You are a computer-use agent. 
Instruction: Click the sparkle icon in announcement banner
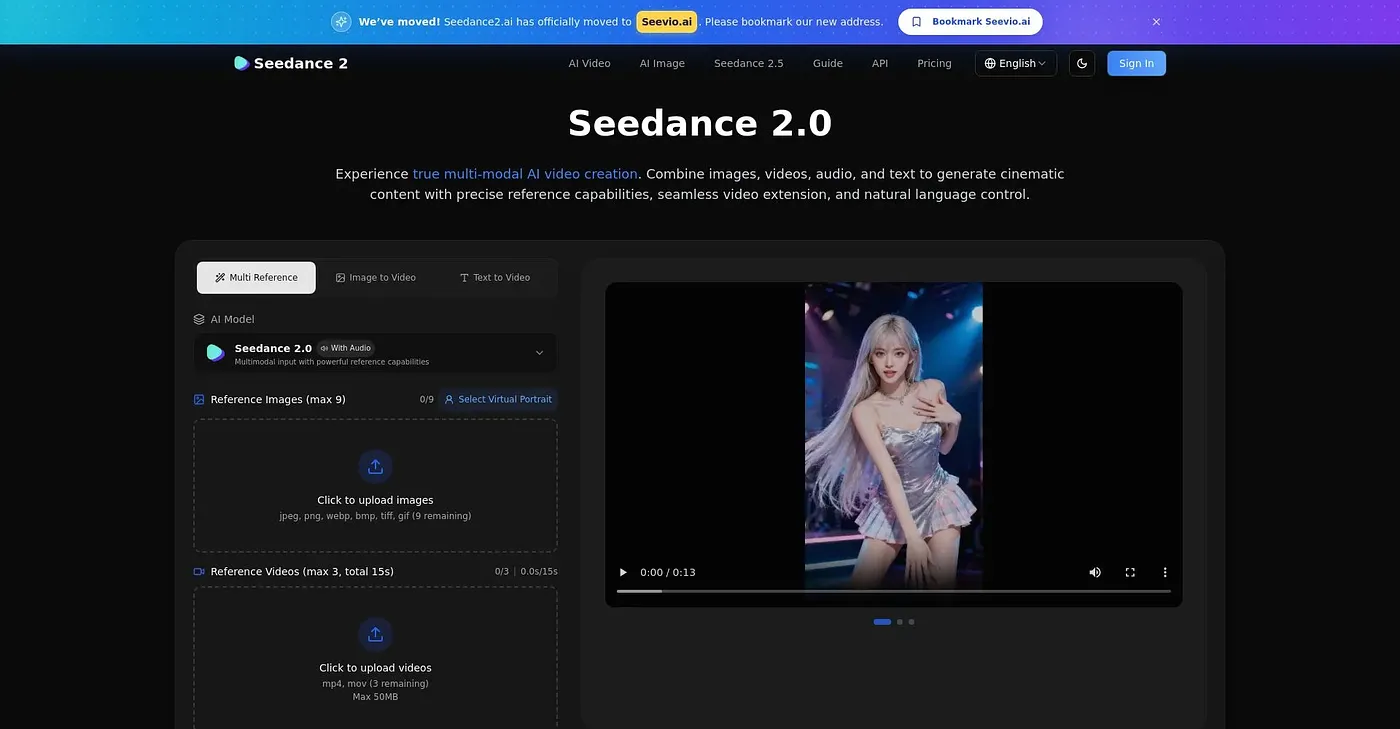[341, 22]
